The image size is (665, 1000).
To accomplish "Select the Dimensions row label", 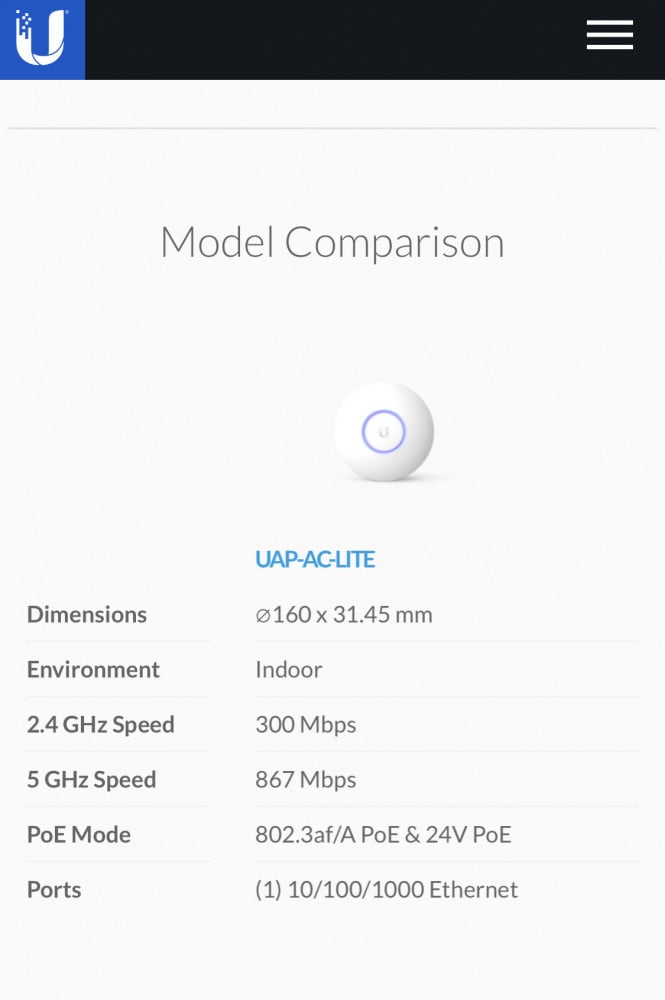I will 87,614.
